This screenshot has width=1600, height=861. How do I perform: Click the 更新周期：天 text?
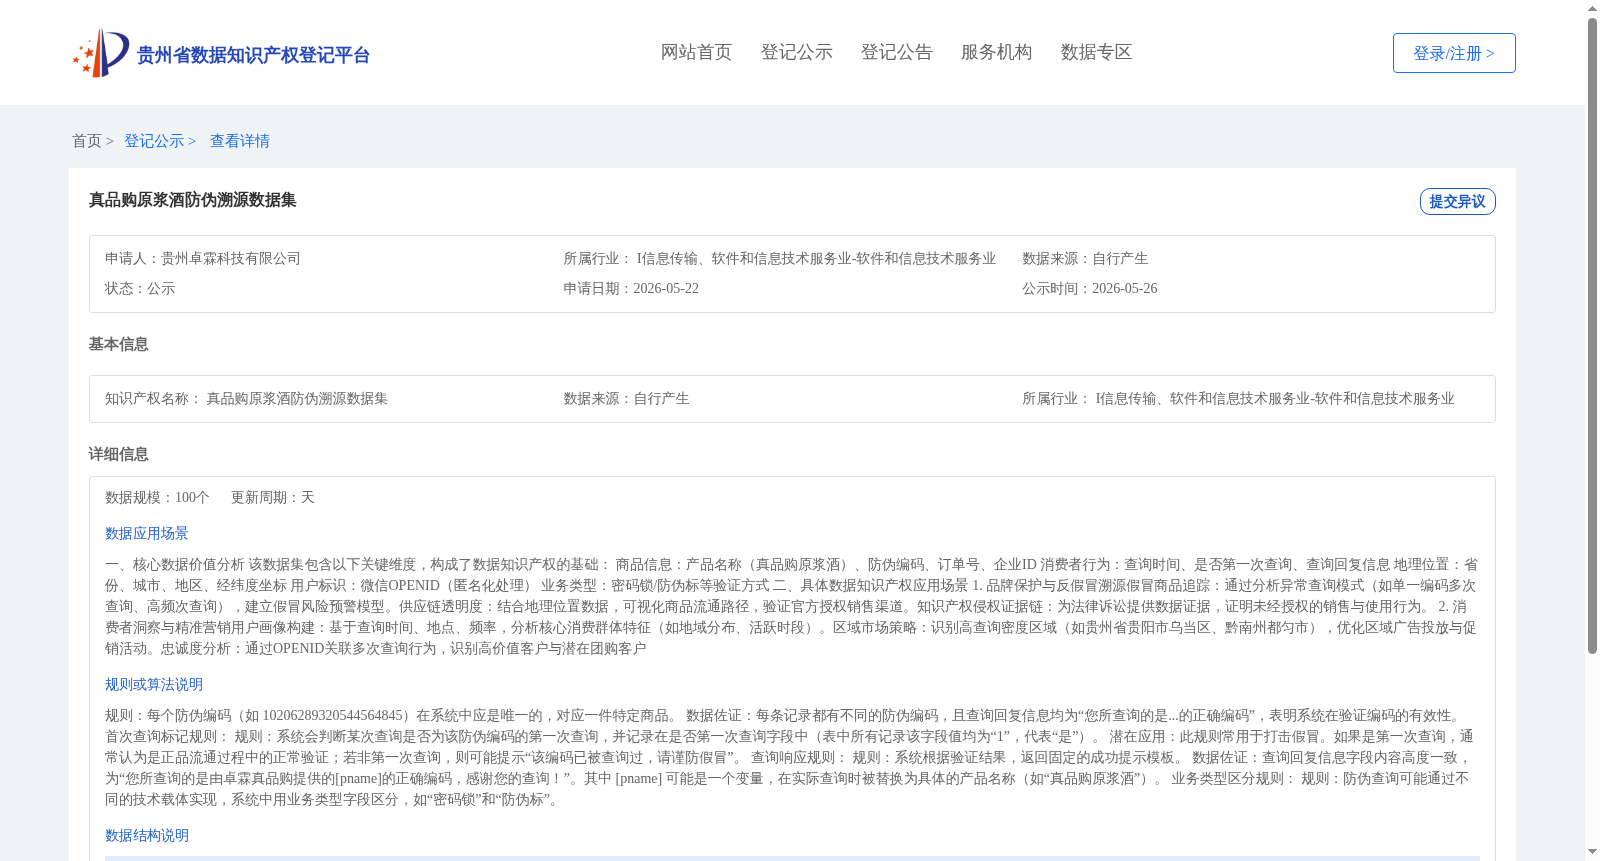(273, 497)
